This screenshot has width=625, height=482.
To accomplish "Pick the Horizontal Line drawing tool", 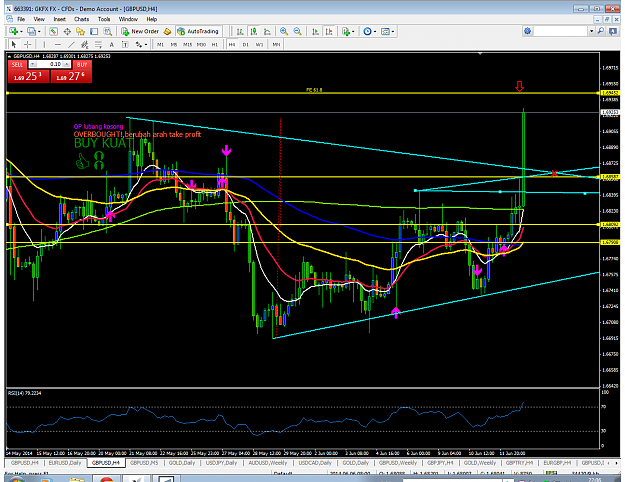I will tap(58, 44).
